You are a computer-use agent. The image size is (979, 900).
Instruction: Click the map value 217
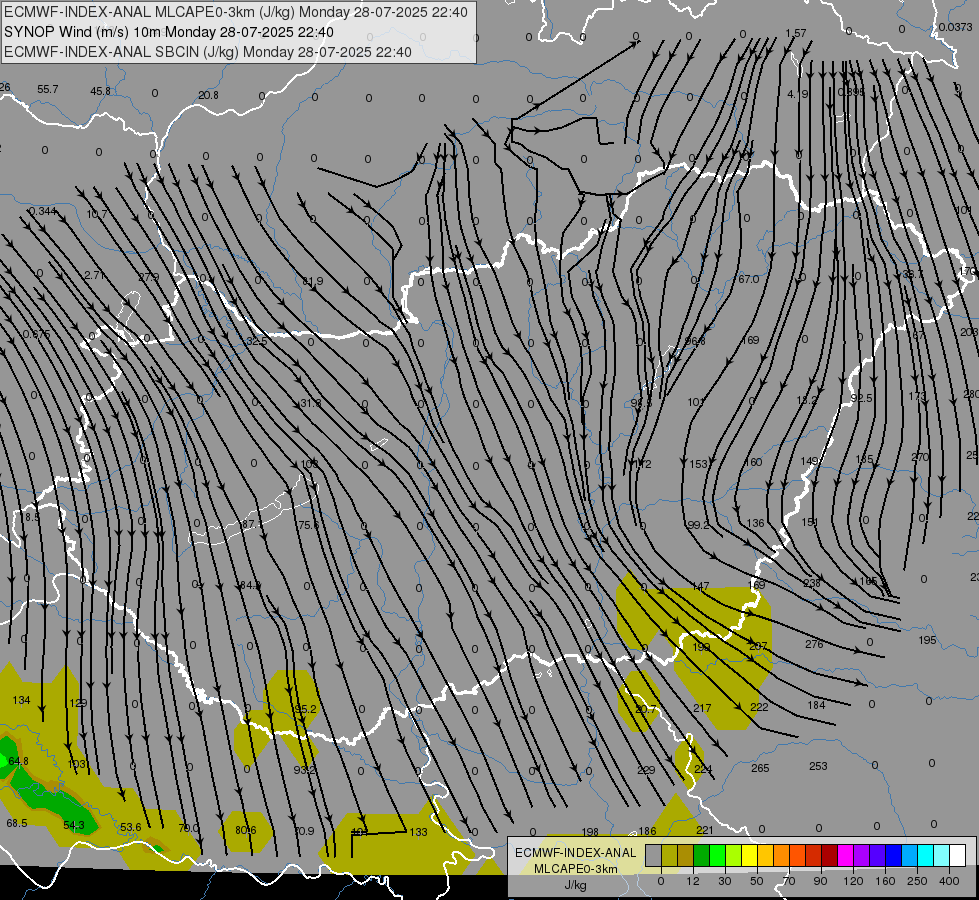tap(702, 708)
